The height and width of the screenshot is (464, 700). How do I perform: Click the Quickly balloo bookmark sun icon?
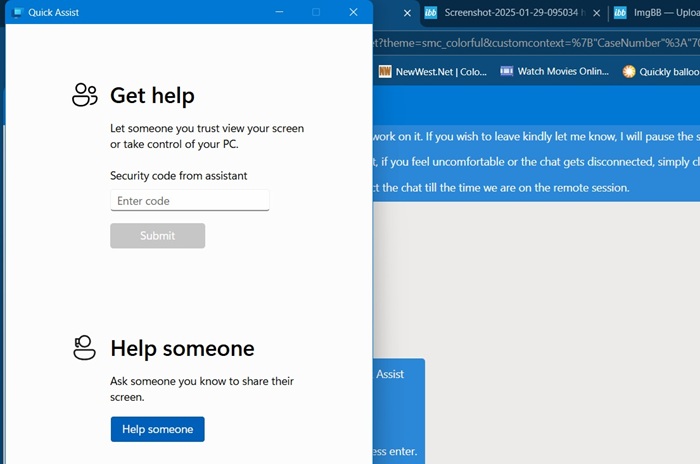click(629, 71)
